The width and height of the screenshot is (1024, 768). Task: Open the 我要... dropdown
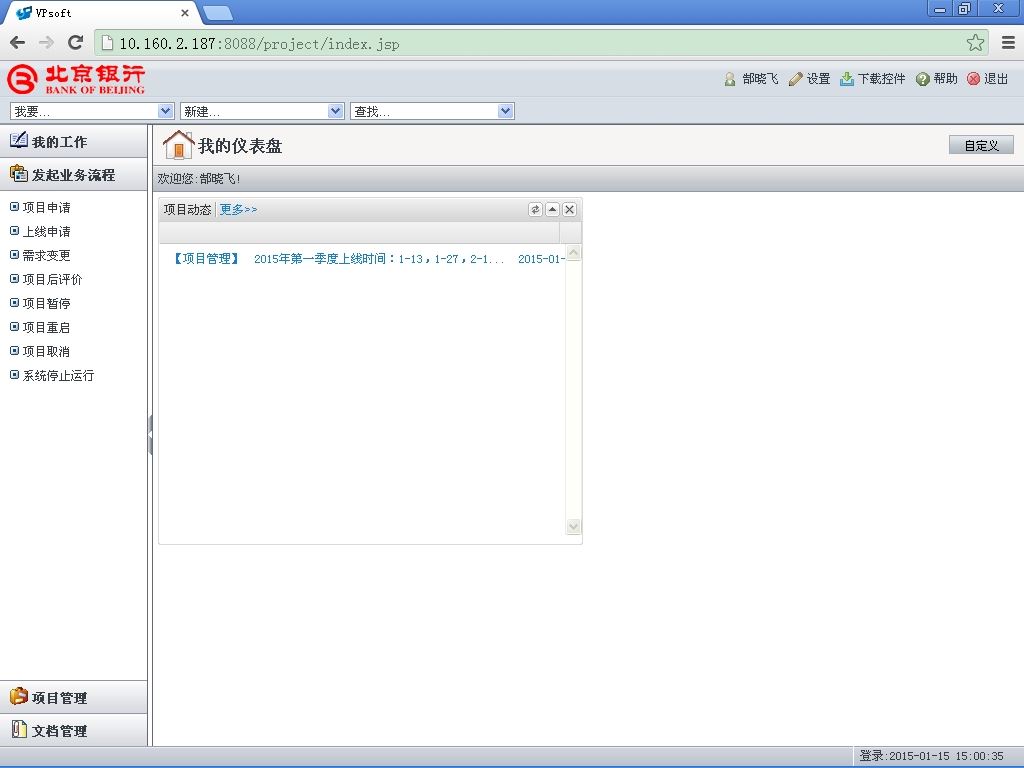point(91,112)
